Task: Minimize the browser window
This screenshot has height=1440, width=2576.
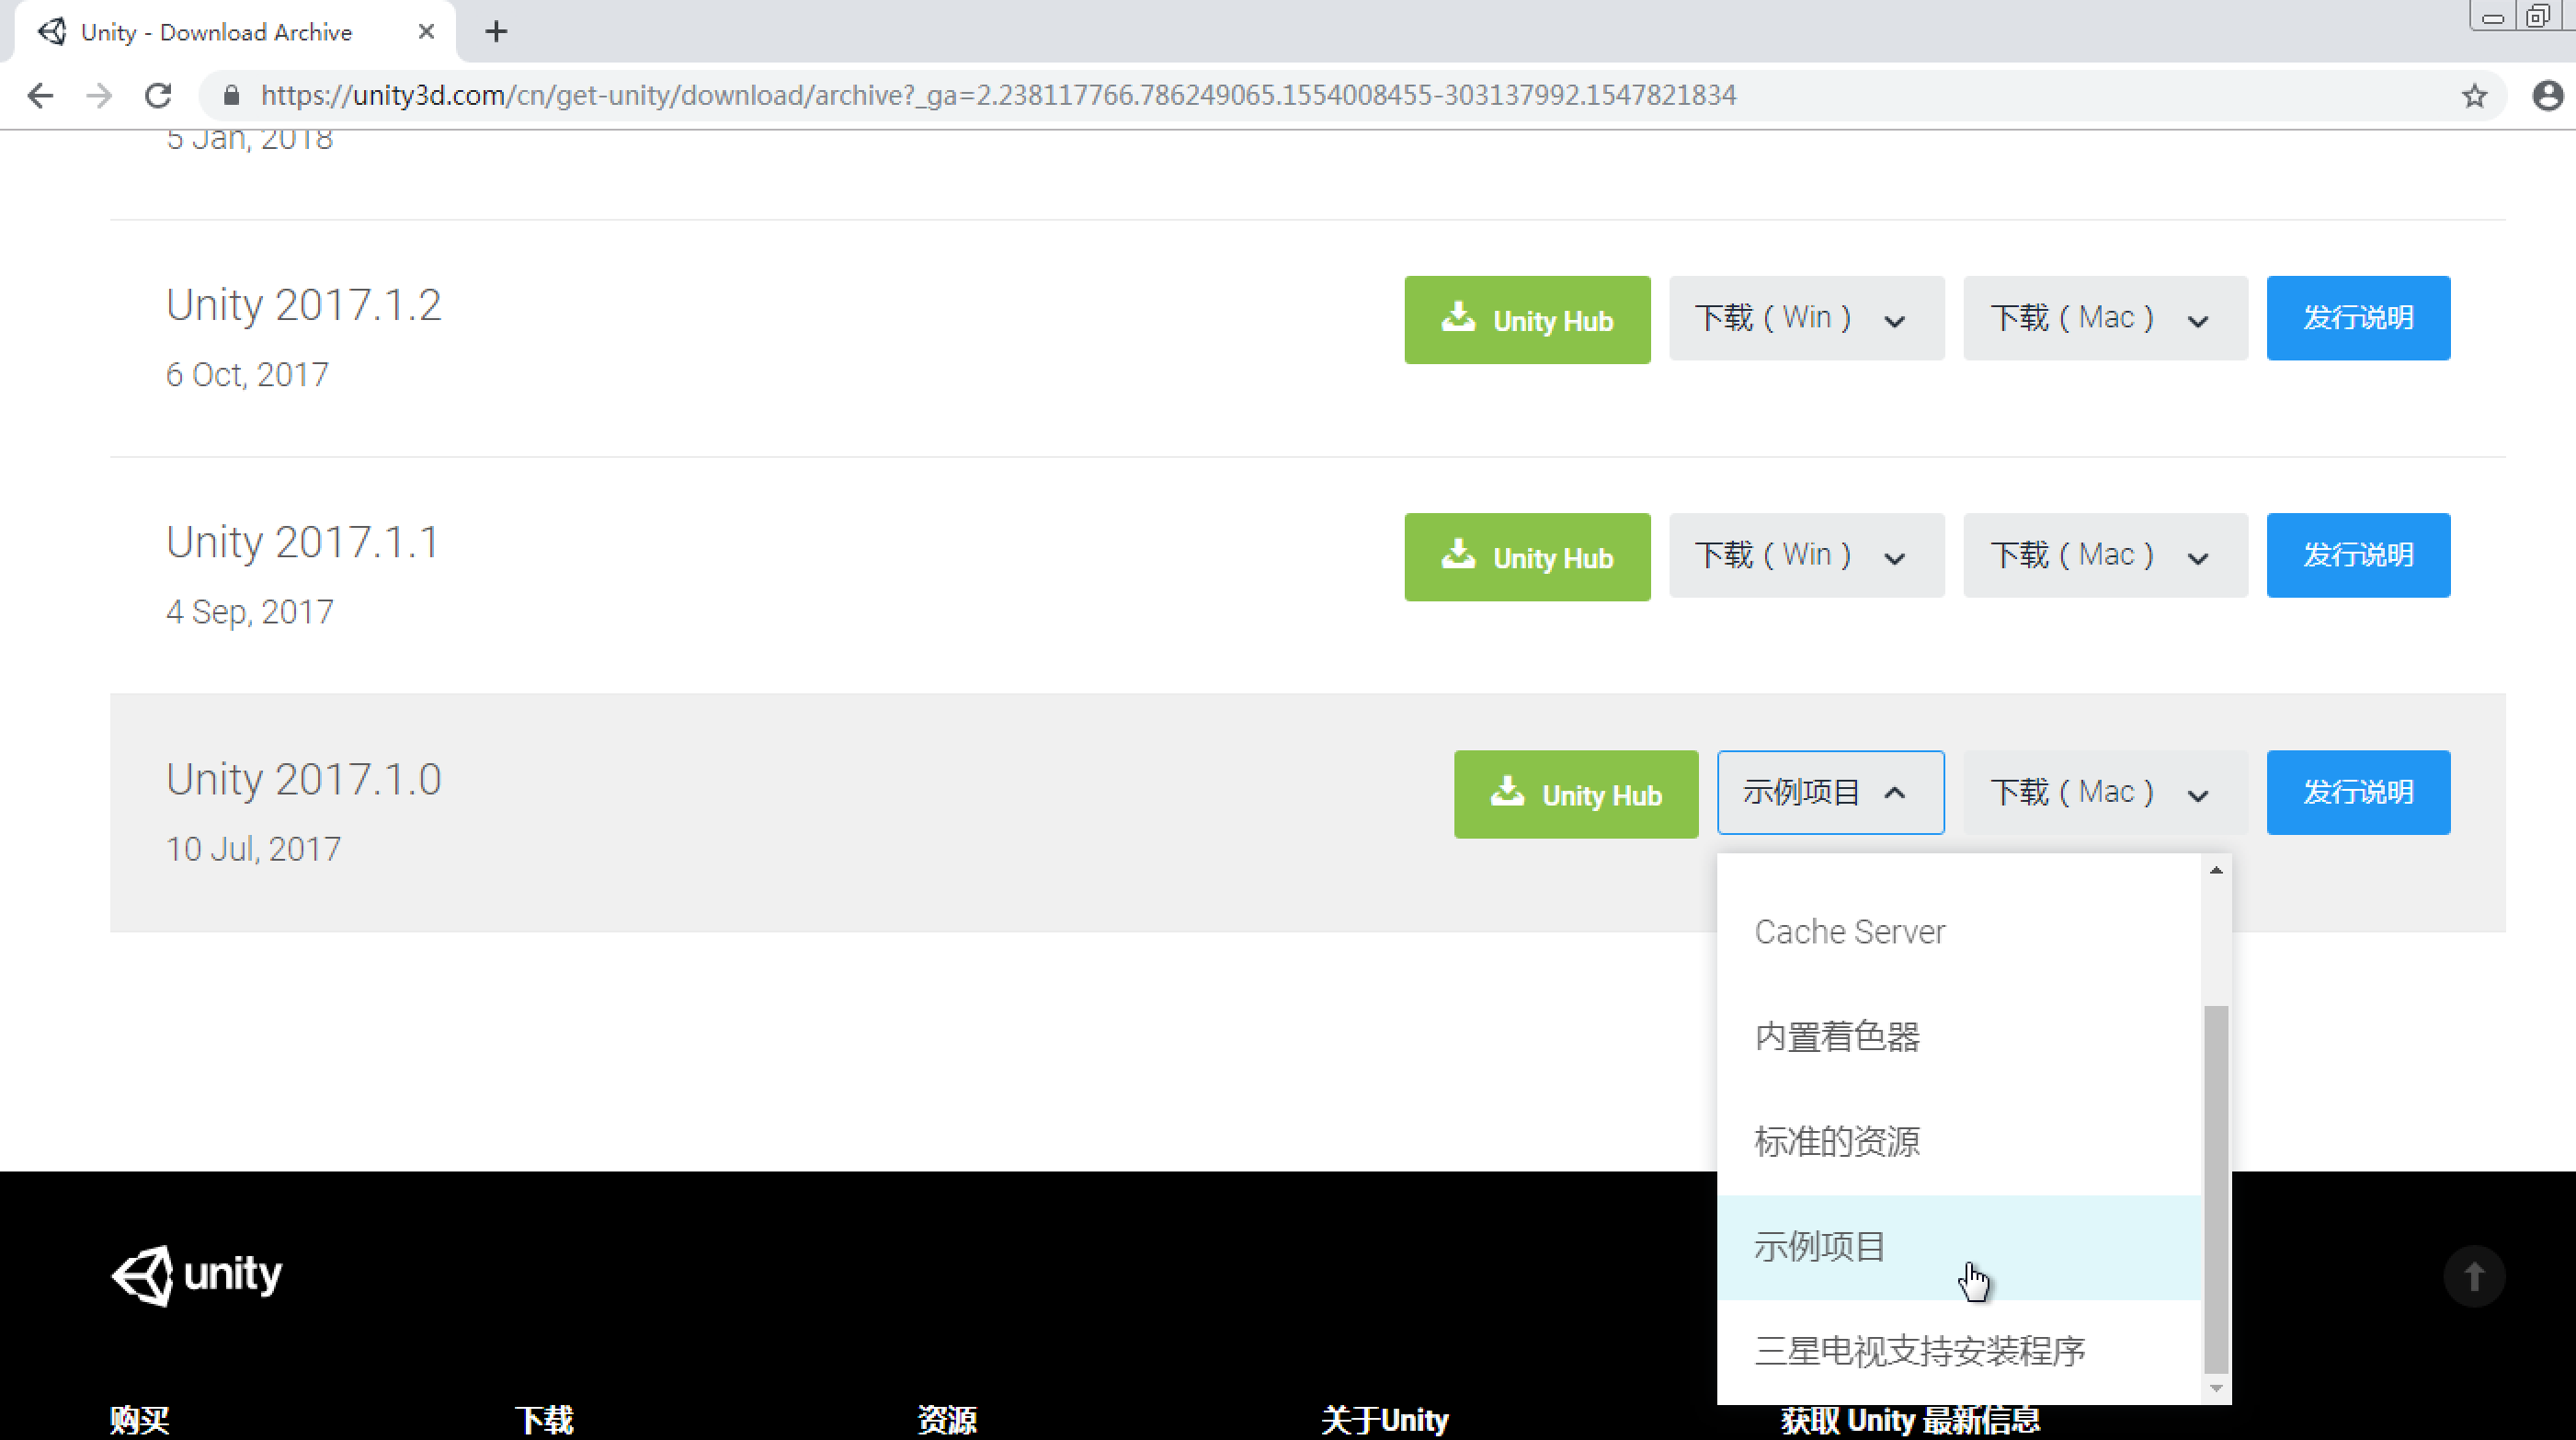Action: point(2492,17)
